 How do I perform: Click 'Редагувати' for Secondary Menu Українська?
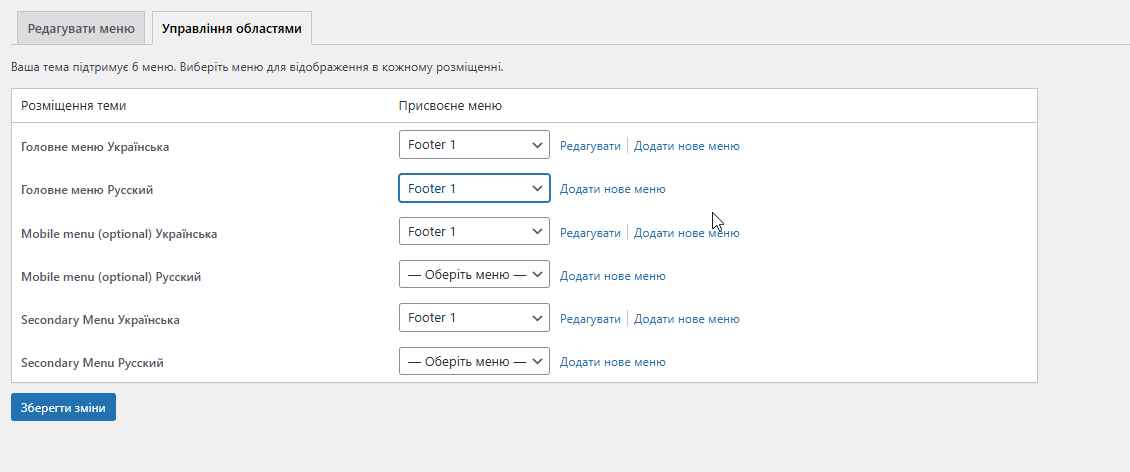[590, 319]
